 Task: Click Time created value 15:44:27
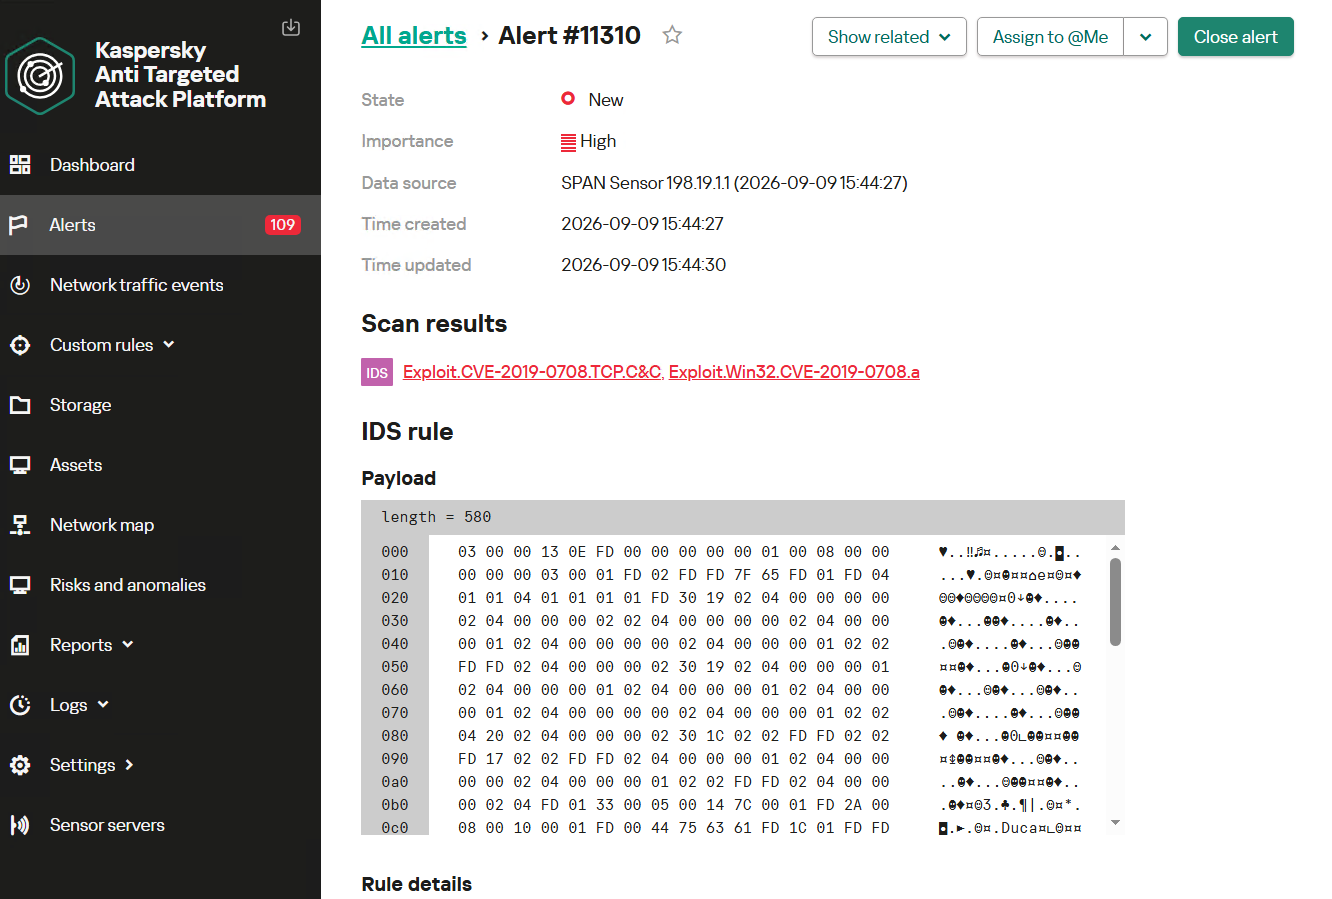642,224
